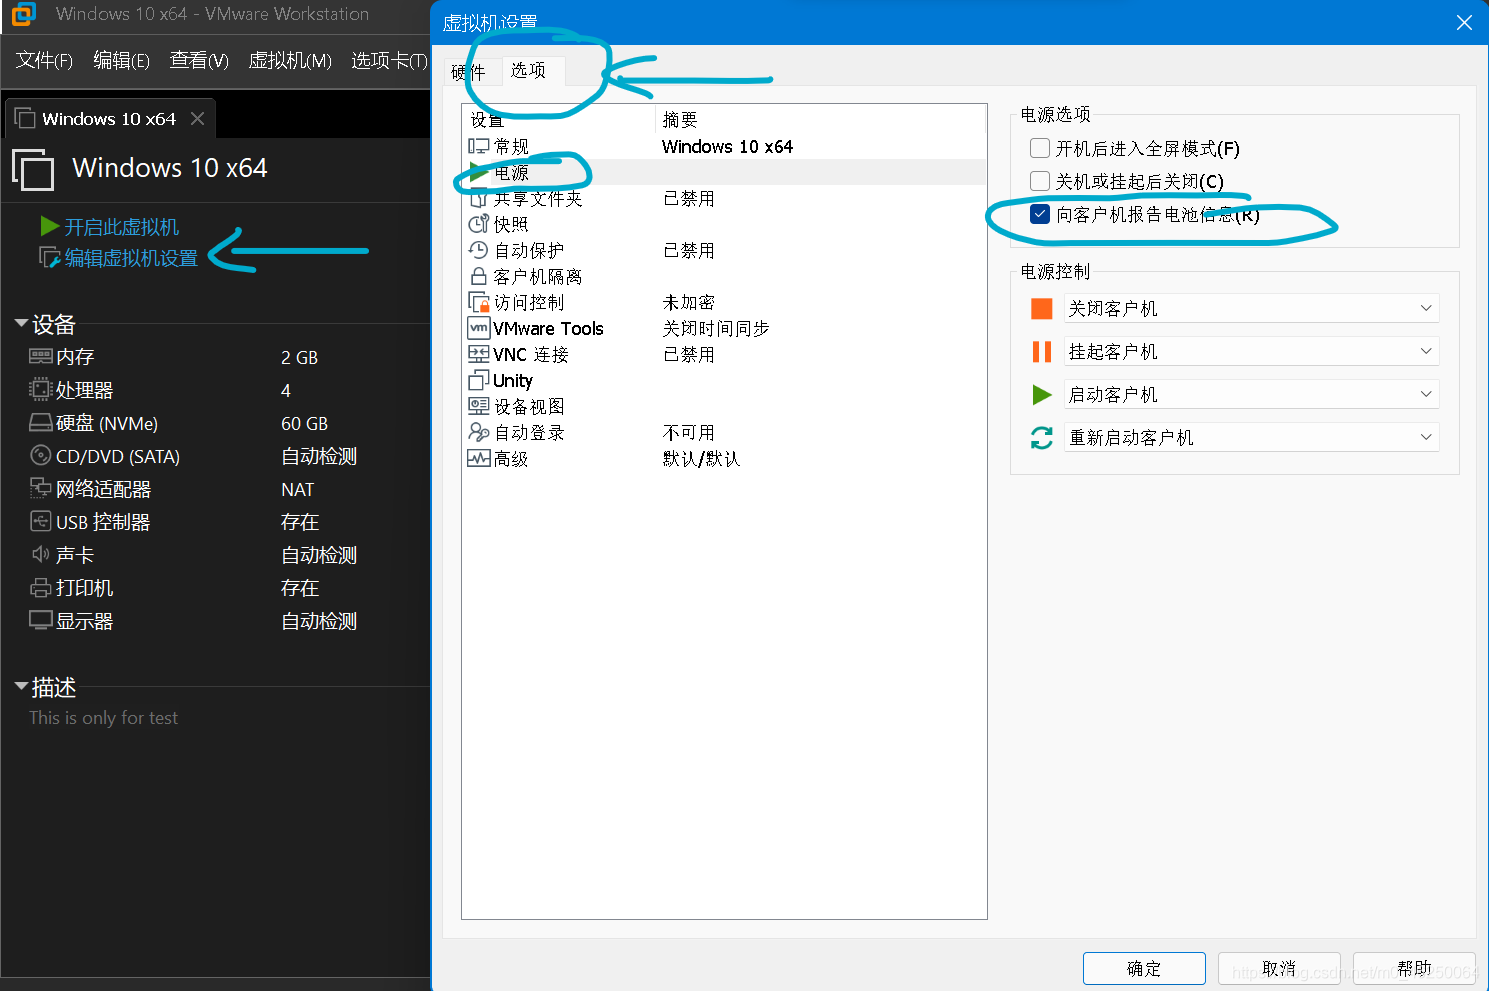Collapse the 描述 section triangle

click(x=21, y=686)
